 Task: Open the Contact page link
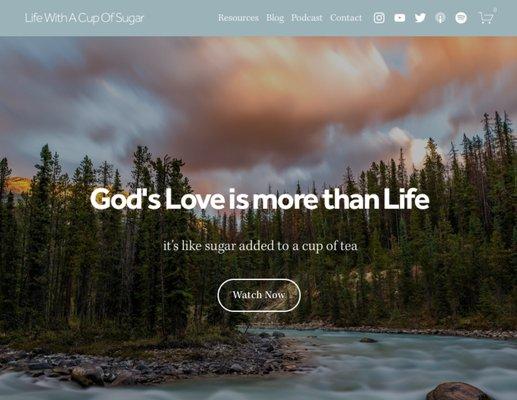(x=346, y=18)
